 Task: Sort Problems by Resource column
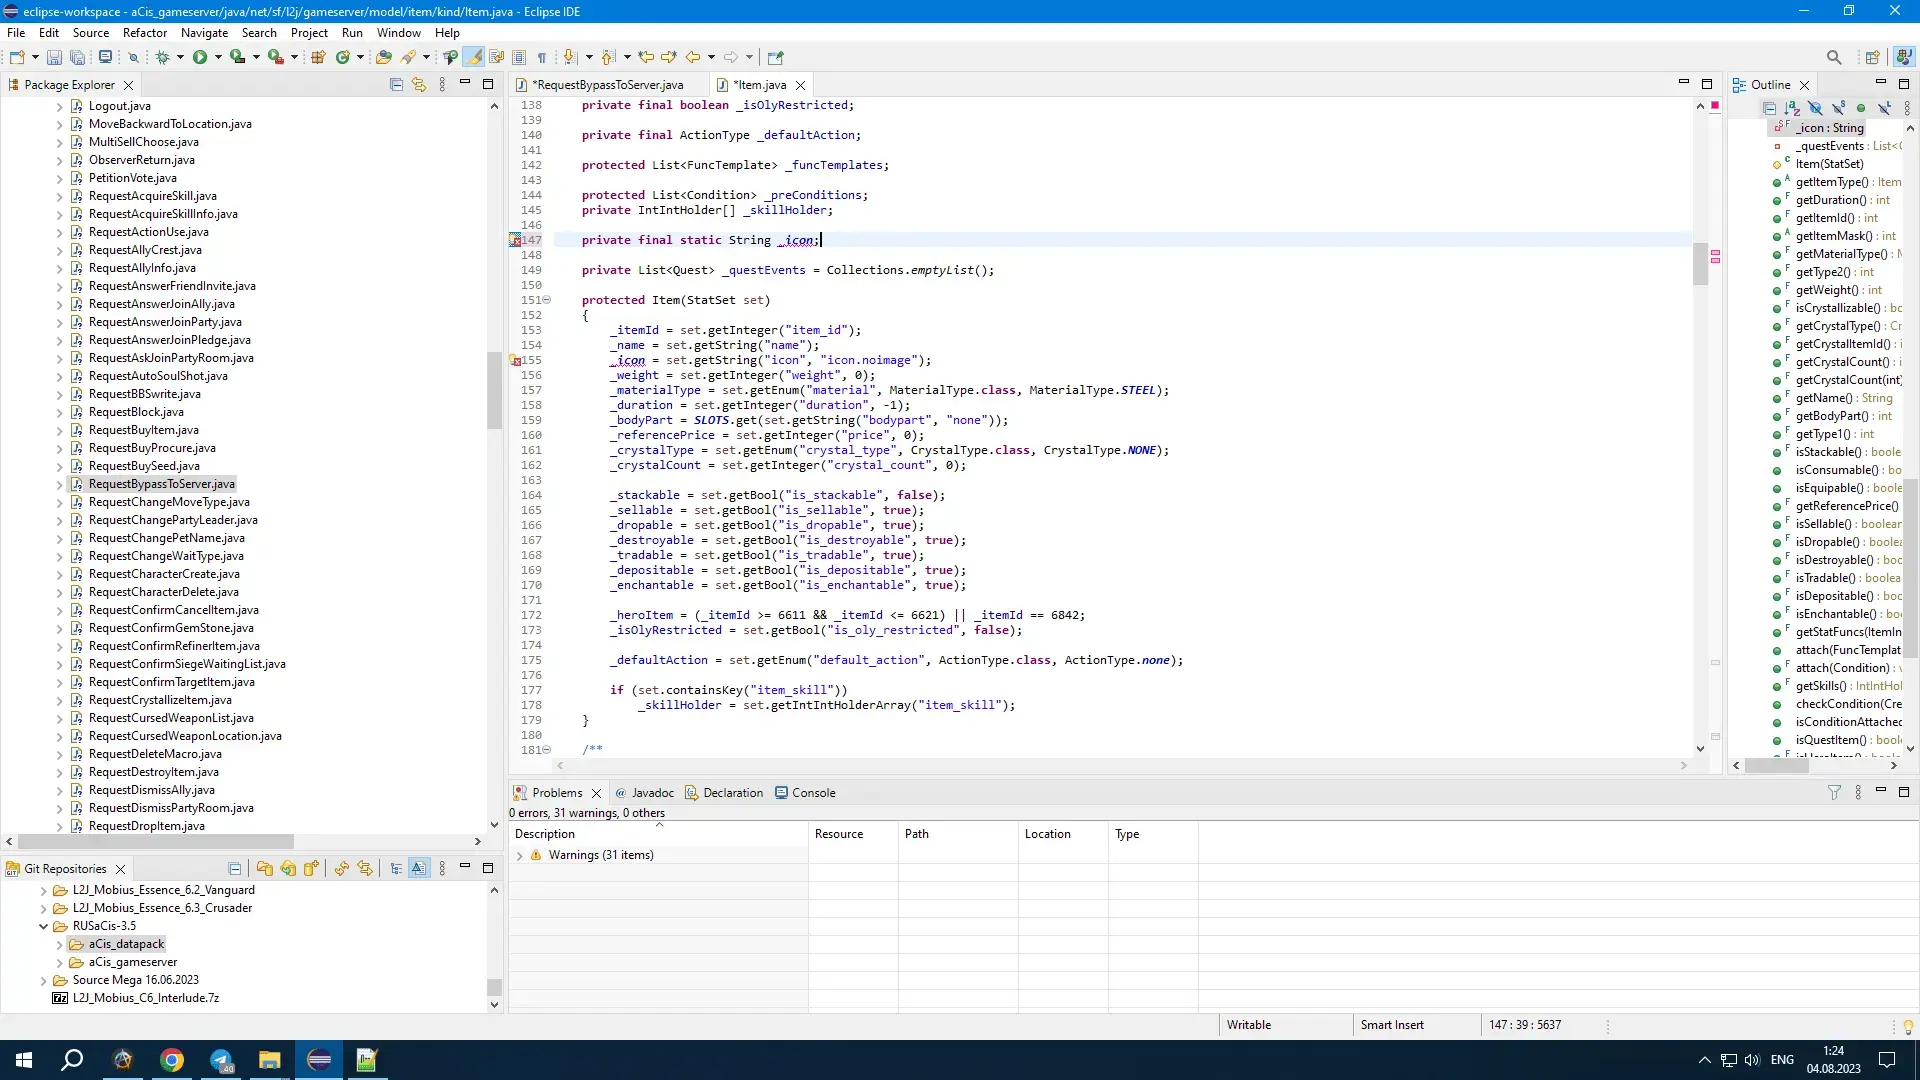[853, 834]
